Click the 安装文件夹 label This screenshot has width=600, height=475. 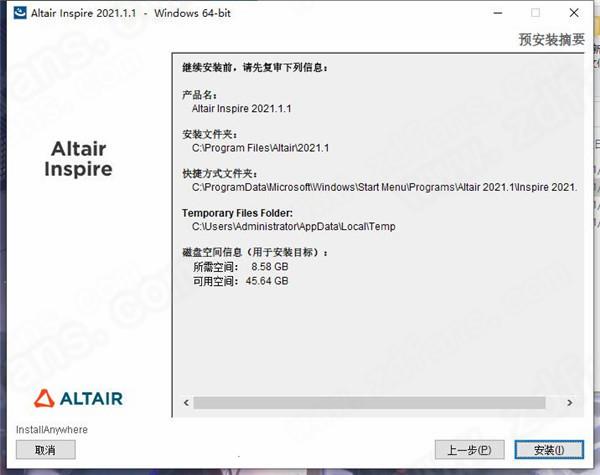point(210,134)
